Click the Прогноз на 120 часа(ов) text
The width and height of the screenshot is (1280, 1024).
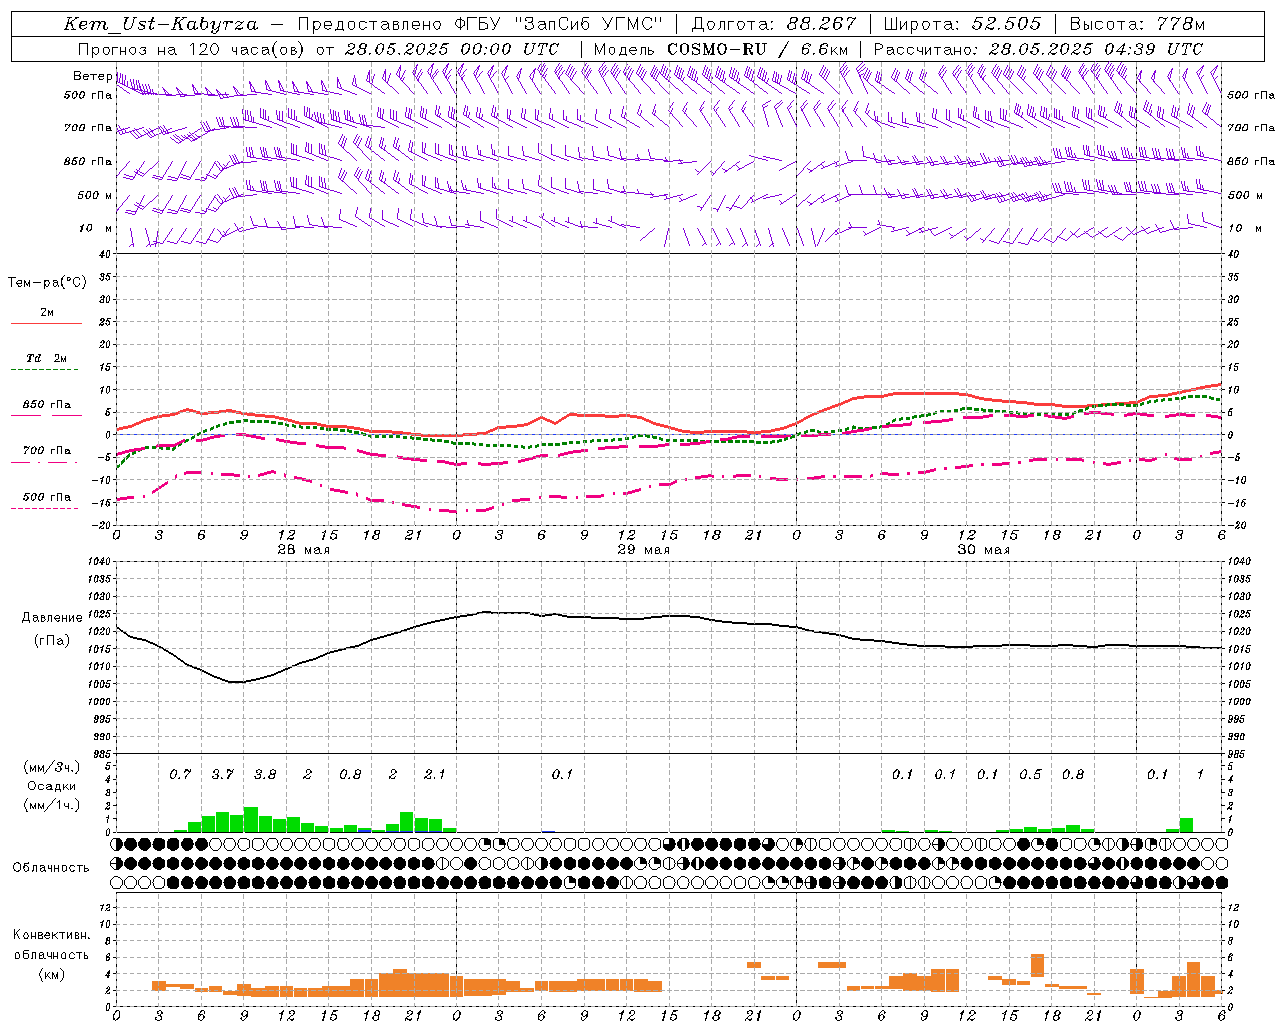pyautogui.click(x=193, y=49)
